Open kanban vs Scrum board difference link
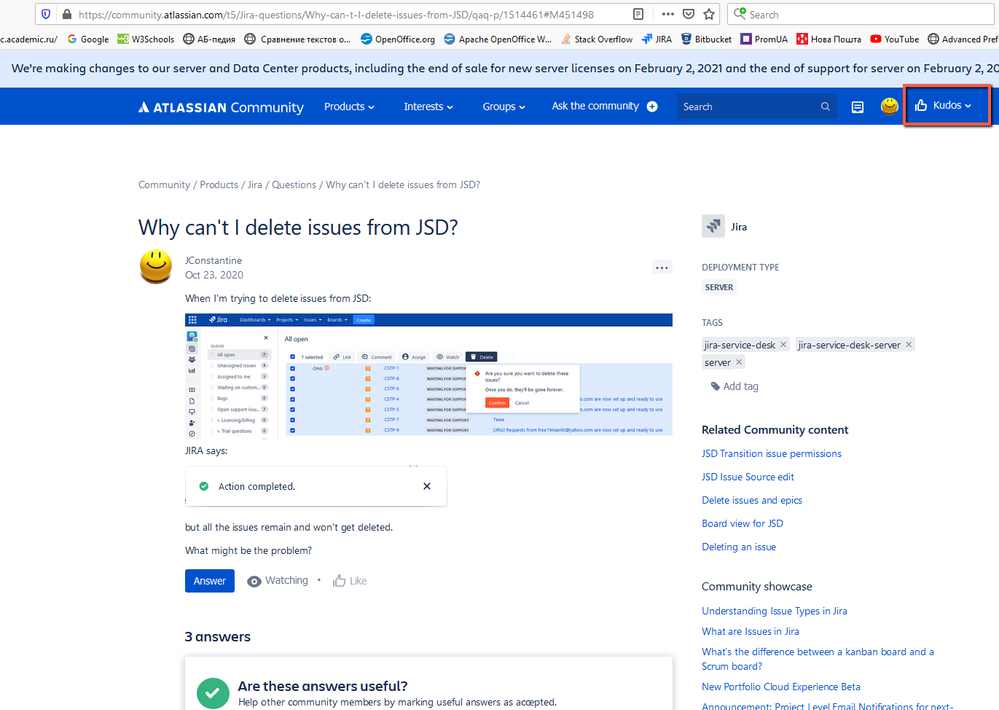The height and width of the screenshot is (710, 999). pos(818,659)
